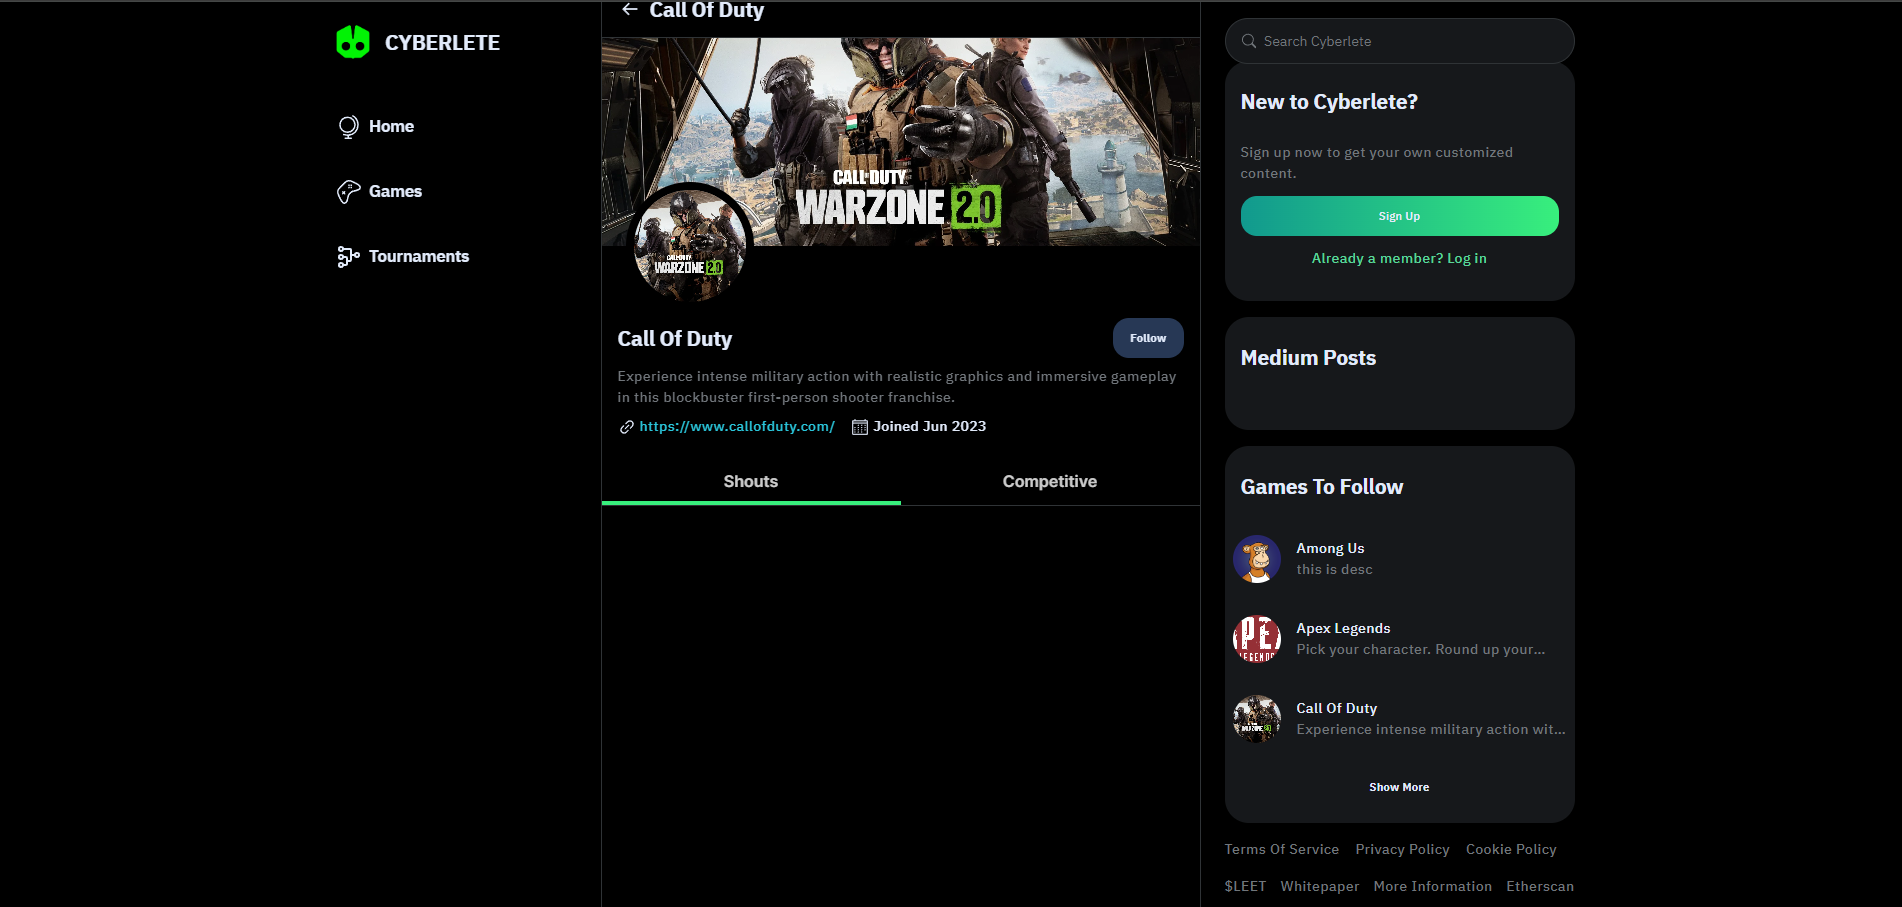Open the Whitepaper footer link

coord(1320,886)
